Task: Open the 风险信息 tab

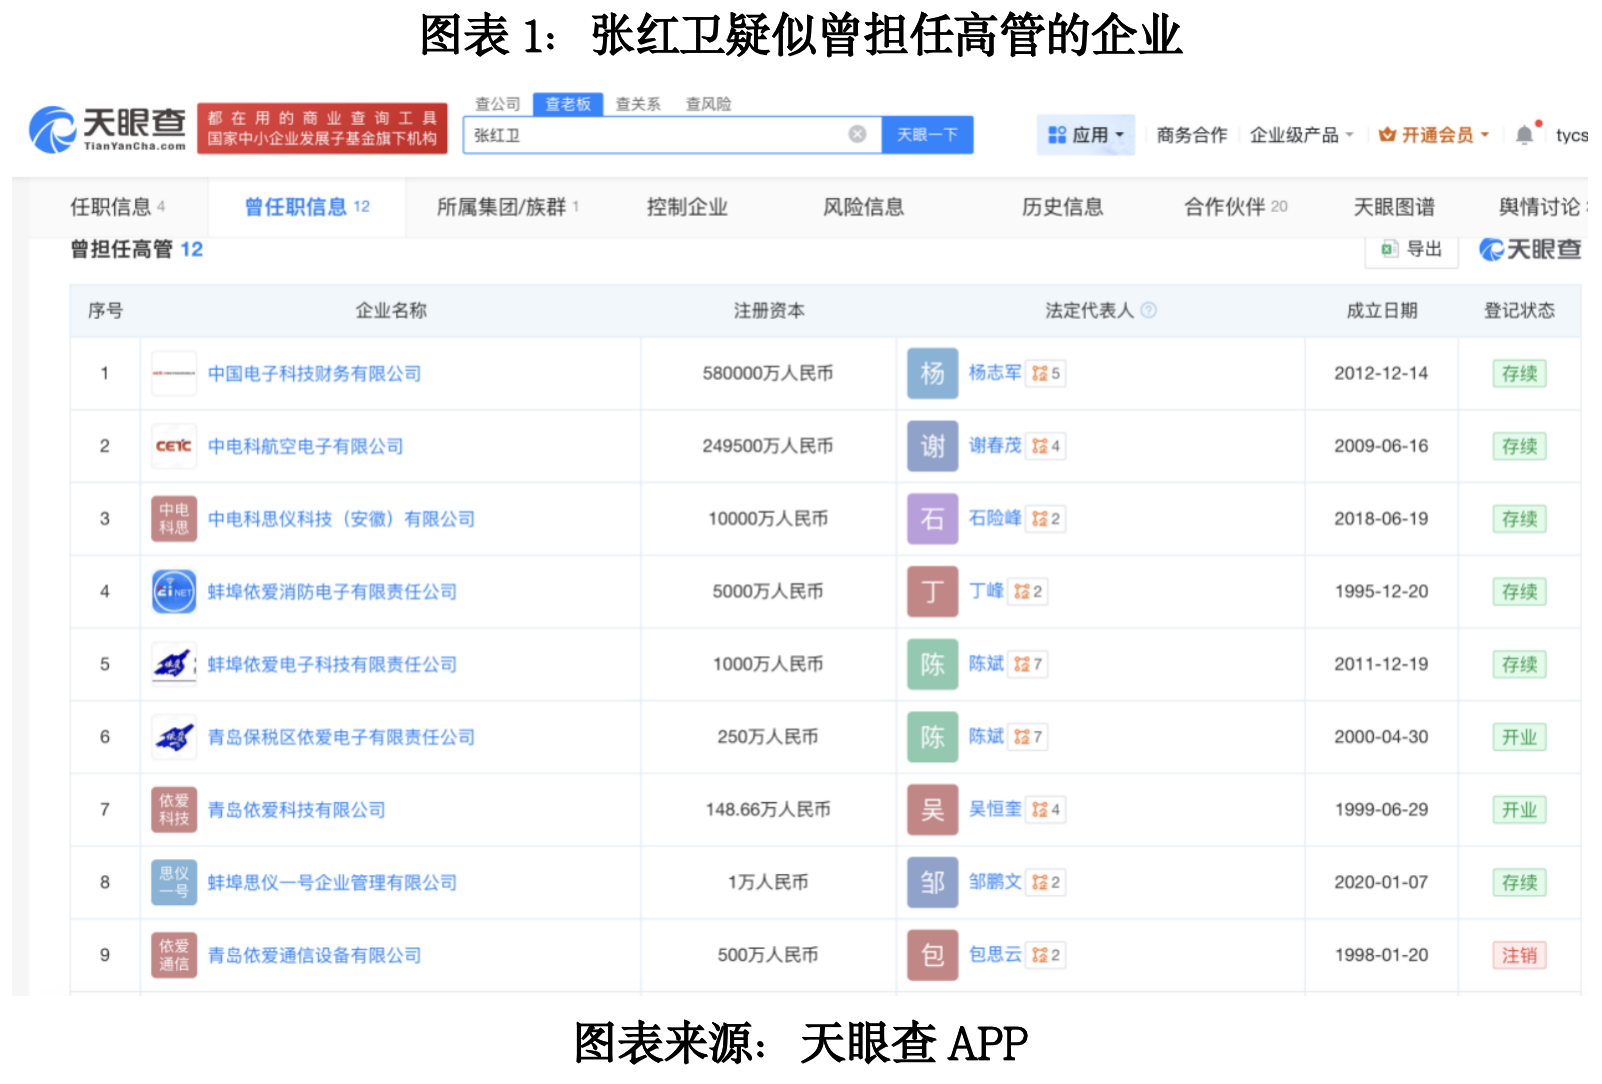Action: [863, 207]
